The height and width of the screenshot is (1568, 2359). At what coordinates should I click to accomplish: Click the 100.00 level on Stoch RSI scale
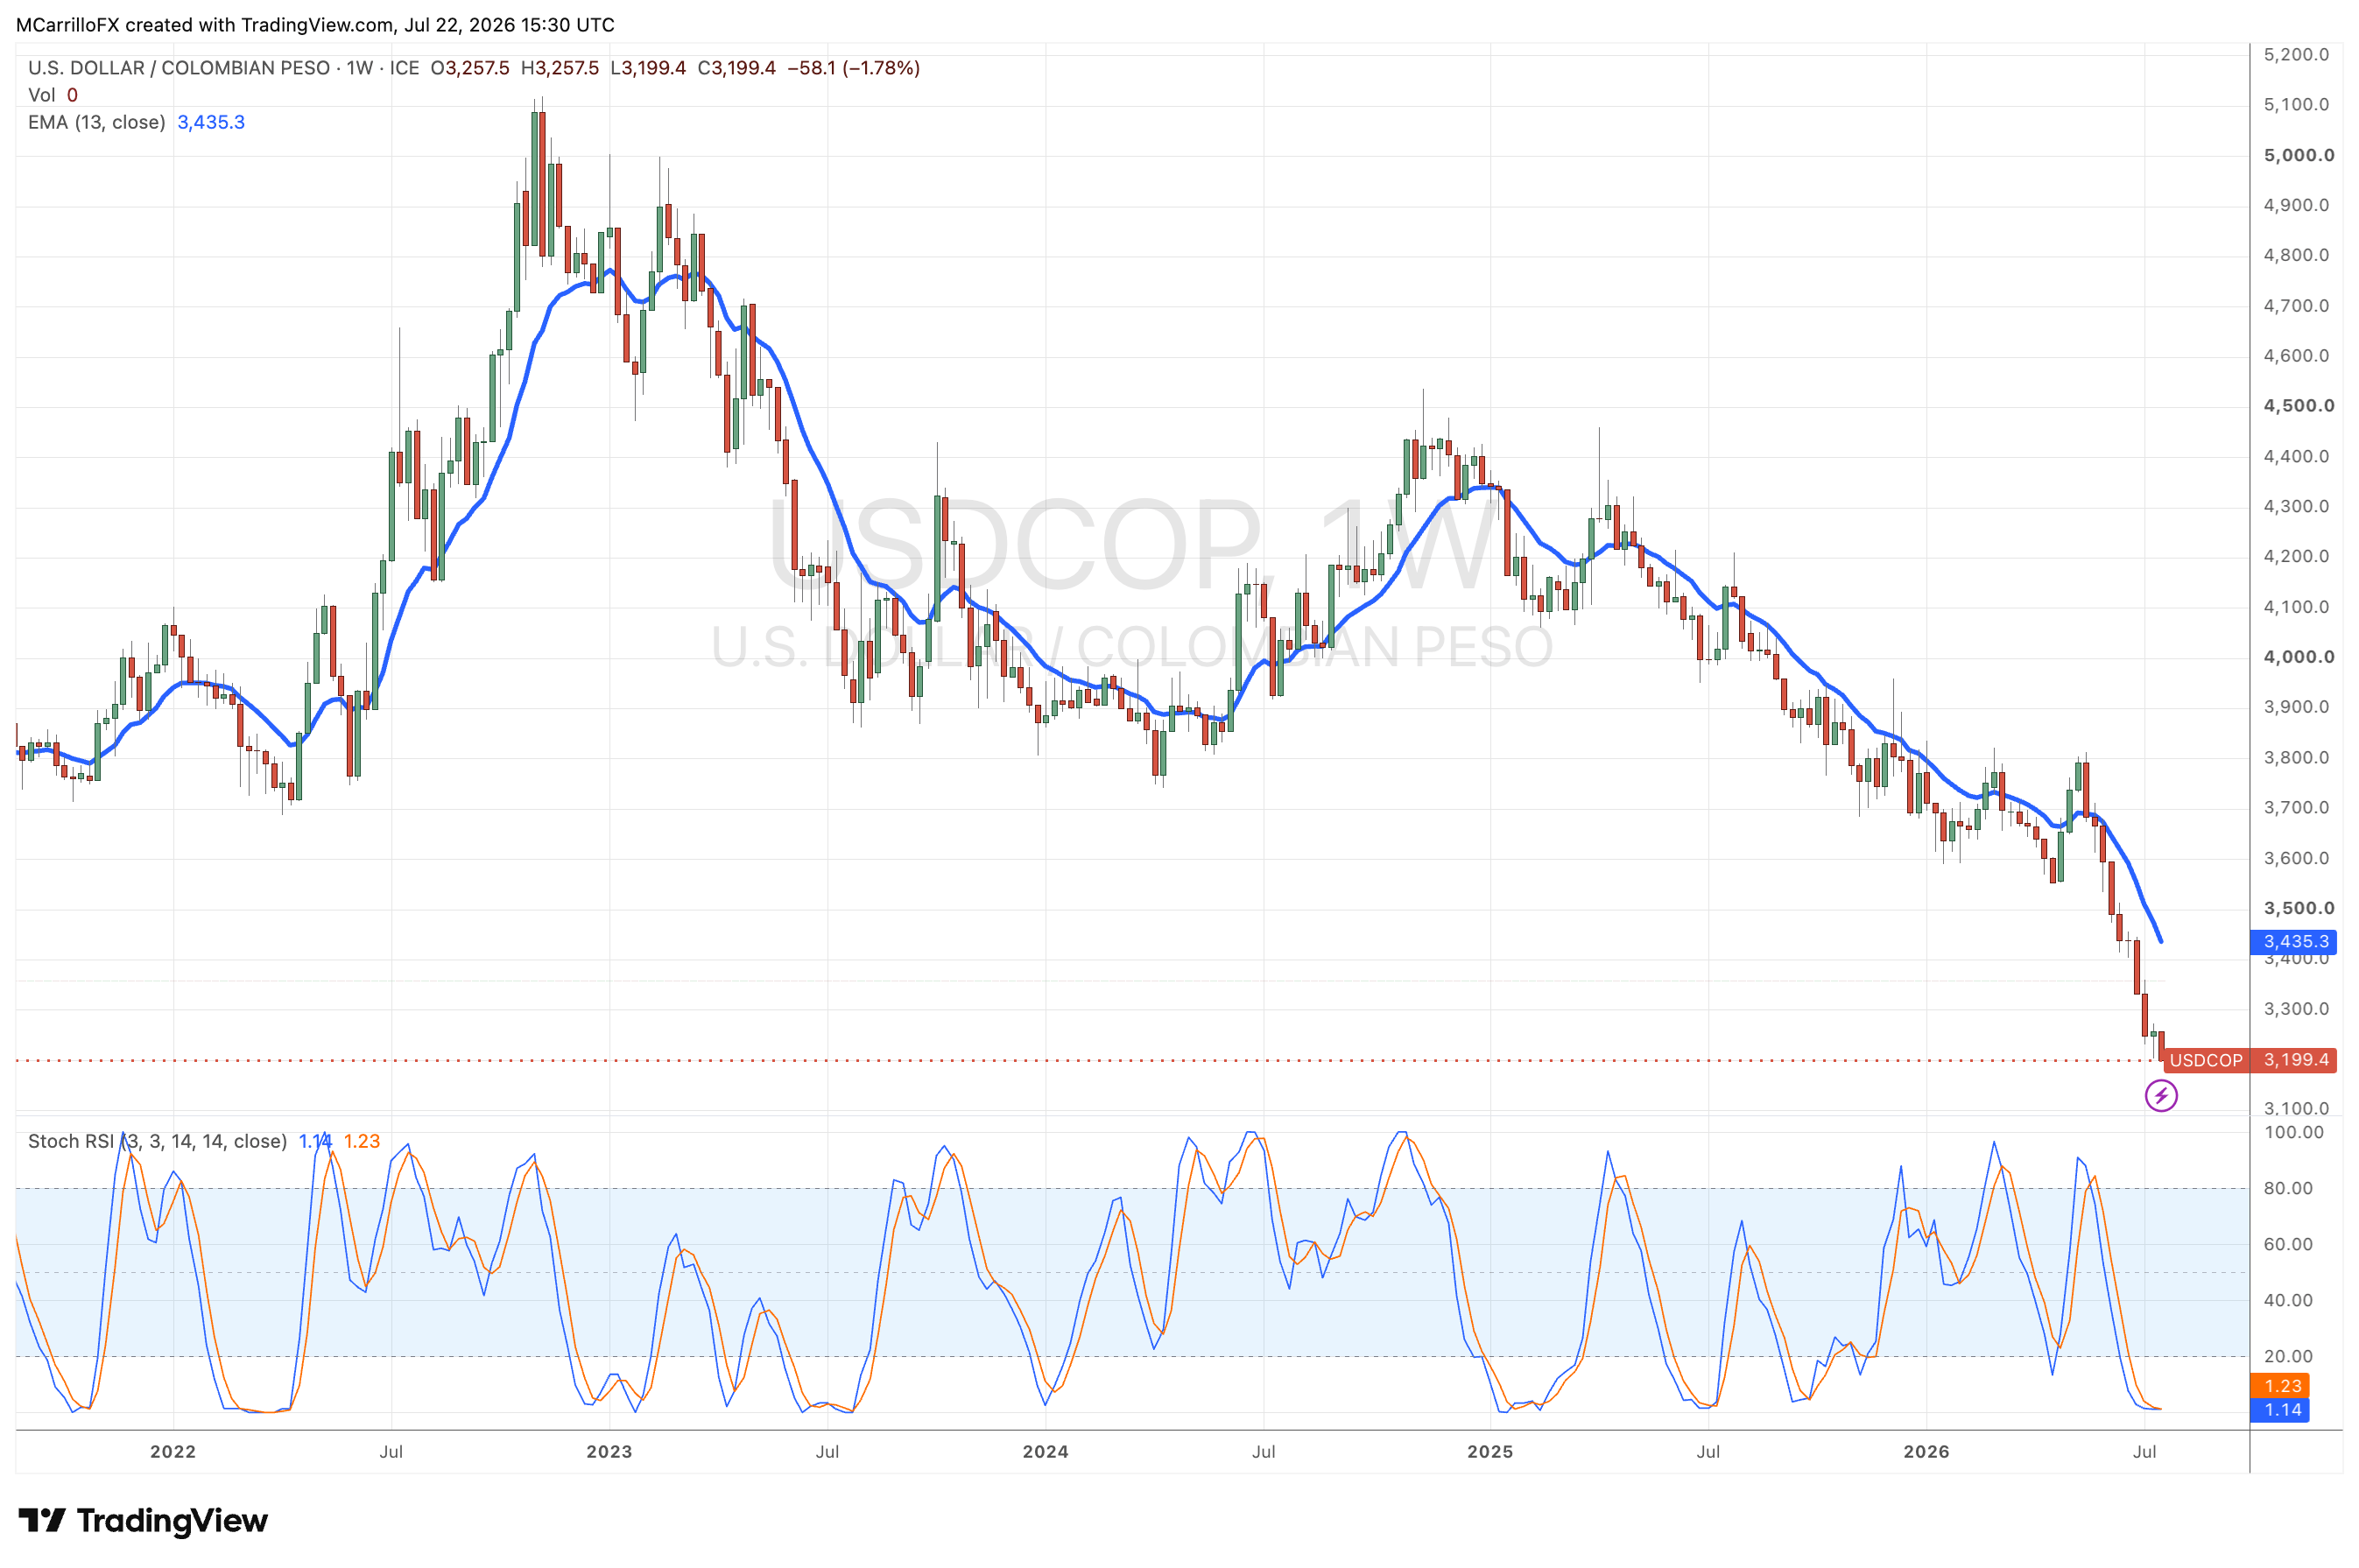tap(2293, 1132)
